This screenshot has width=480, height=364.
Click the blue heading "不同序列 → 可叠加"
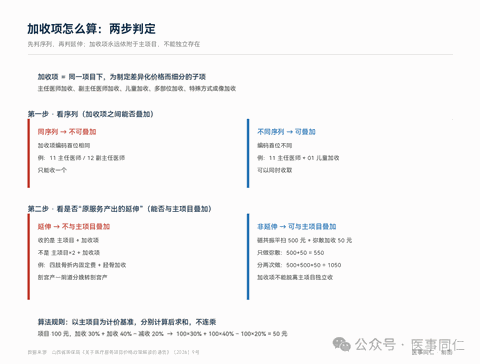(286, 132)
